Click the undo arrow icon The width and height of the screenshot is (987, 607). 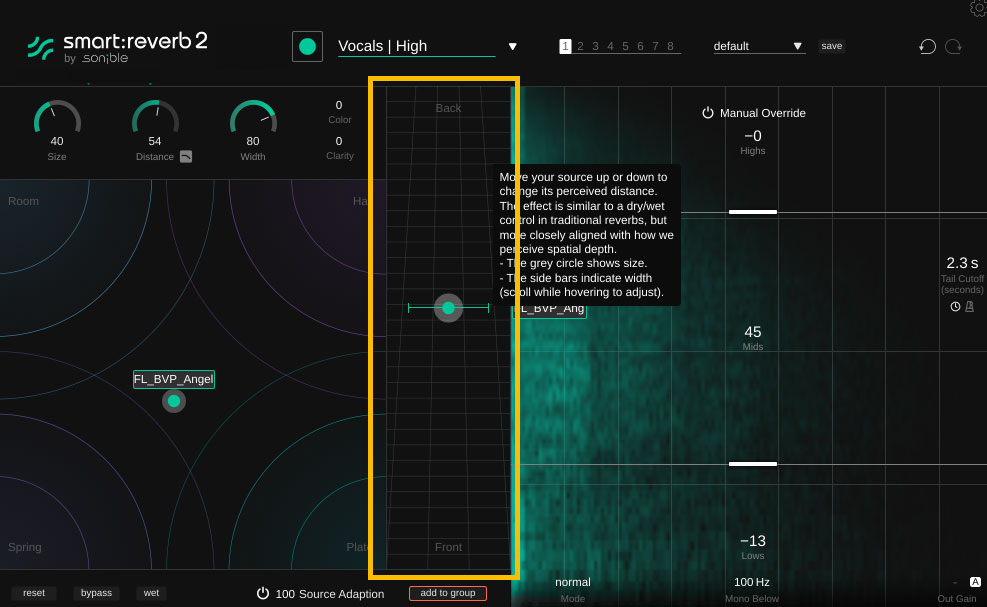coord(928,47)
